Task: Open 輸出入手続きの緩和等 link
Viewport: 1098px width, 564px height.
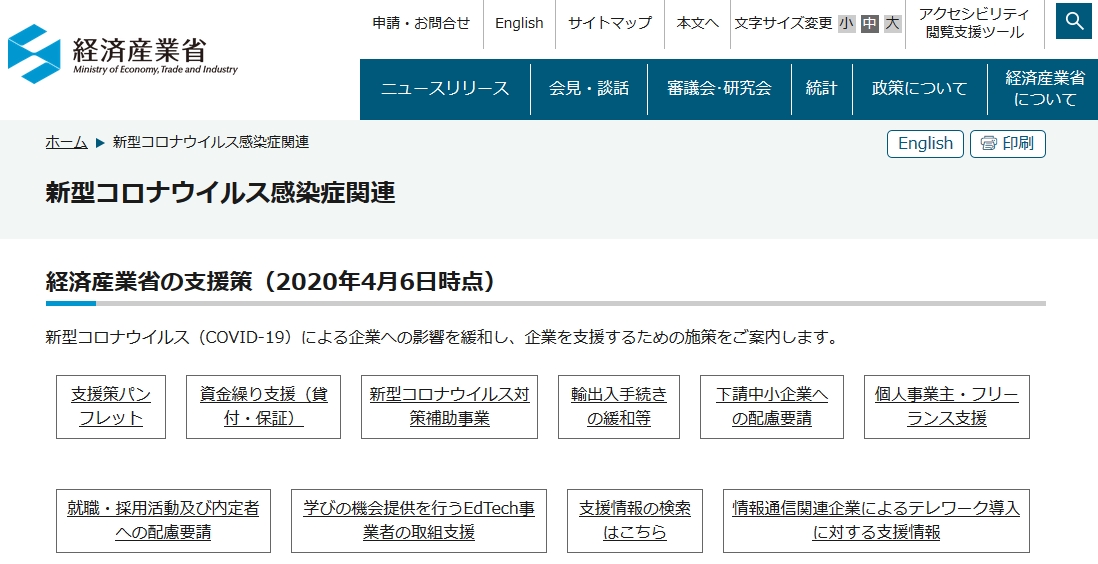Action: 619,406
